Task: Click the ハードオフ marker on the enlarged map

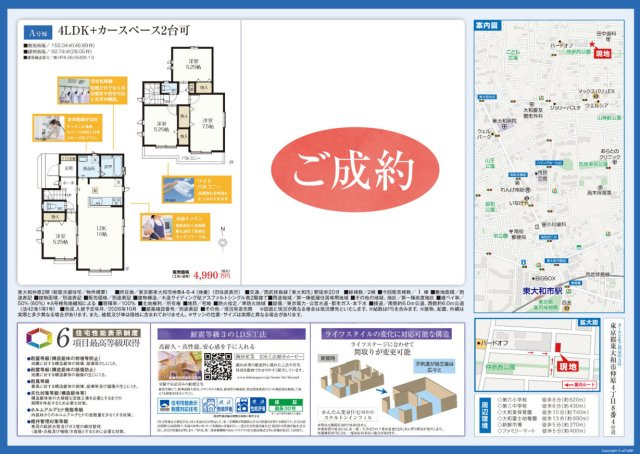Action: pyautogui.click(x=479, y=343)
